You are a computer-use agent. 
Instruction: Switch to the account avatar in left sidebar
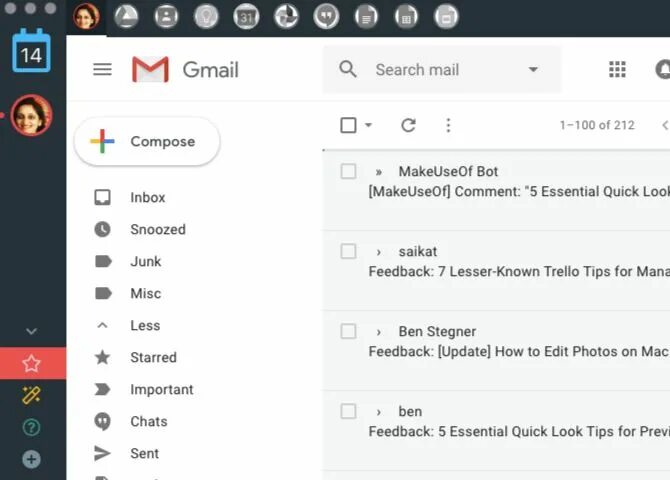31,115
